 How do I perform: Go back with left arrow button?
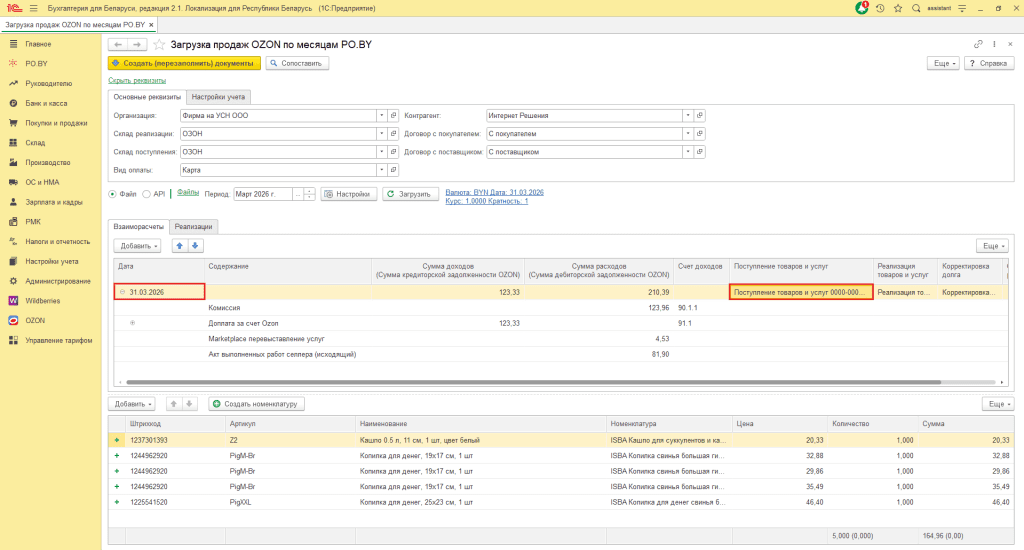[x=118, y=44]
